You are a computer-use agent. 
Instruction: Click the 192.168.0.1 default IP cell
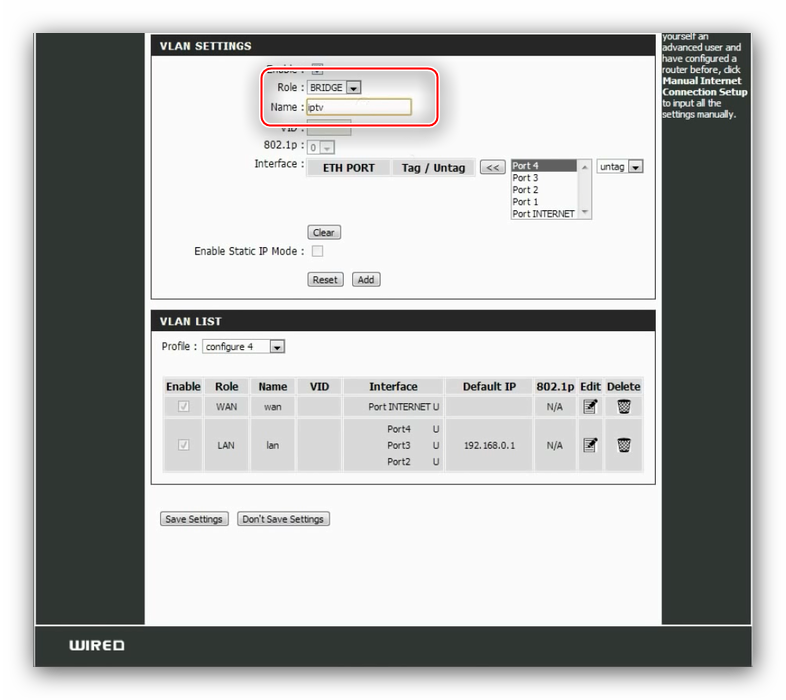coord(489,445)
